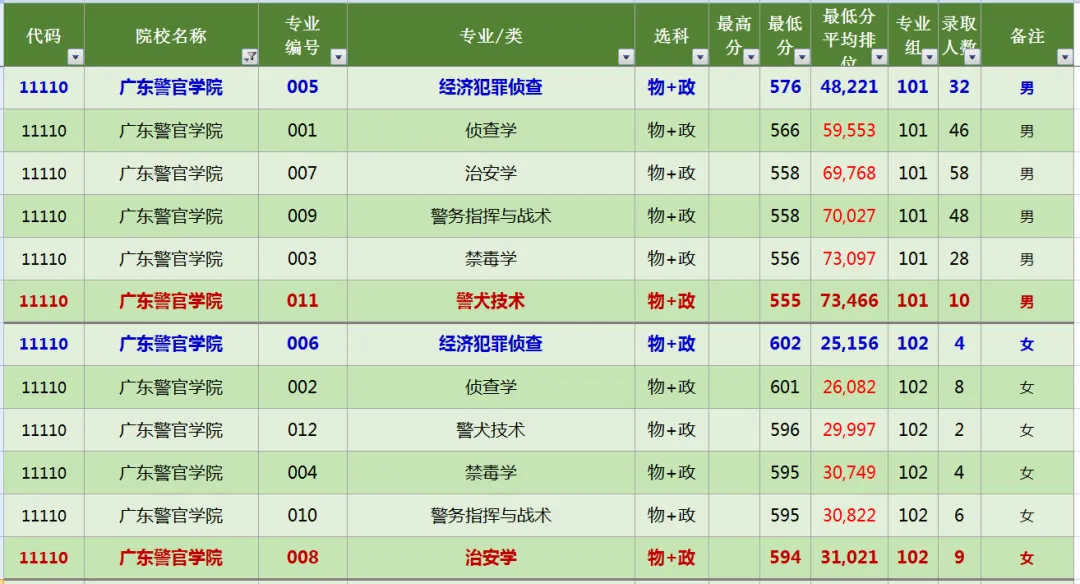Click red 警犬技术 cell in row 011
Viewport: 1080px width, 584px height.
click(x=490, y=301)
